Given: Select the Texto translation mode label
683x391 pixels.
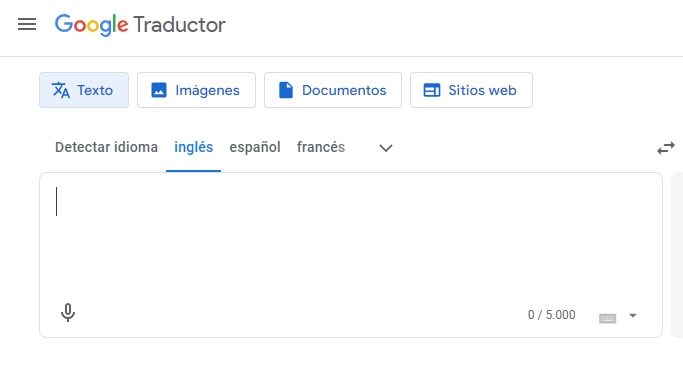Looking at the screenshot, I should (x=95, y=90).
